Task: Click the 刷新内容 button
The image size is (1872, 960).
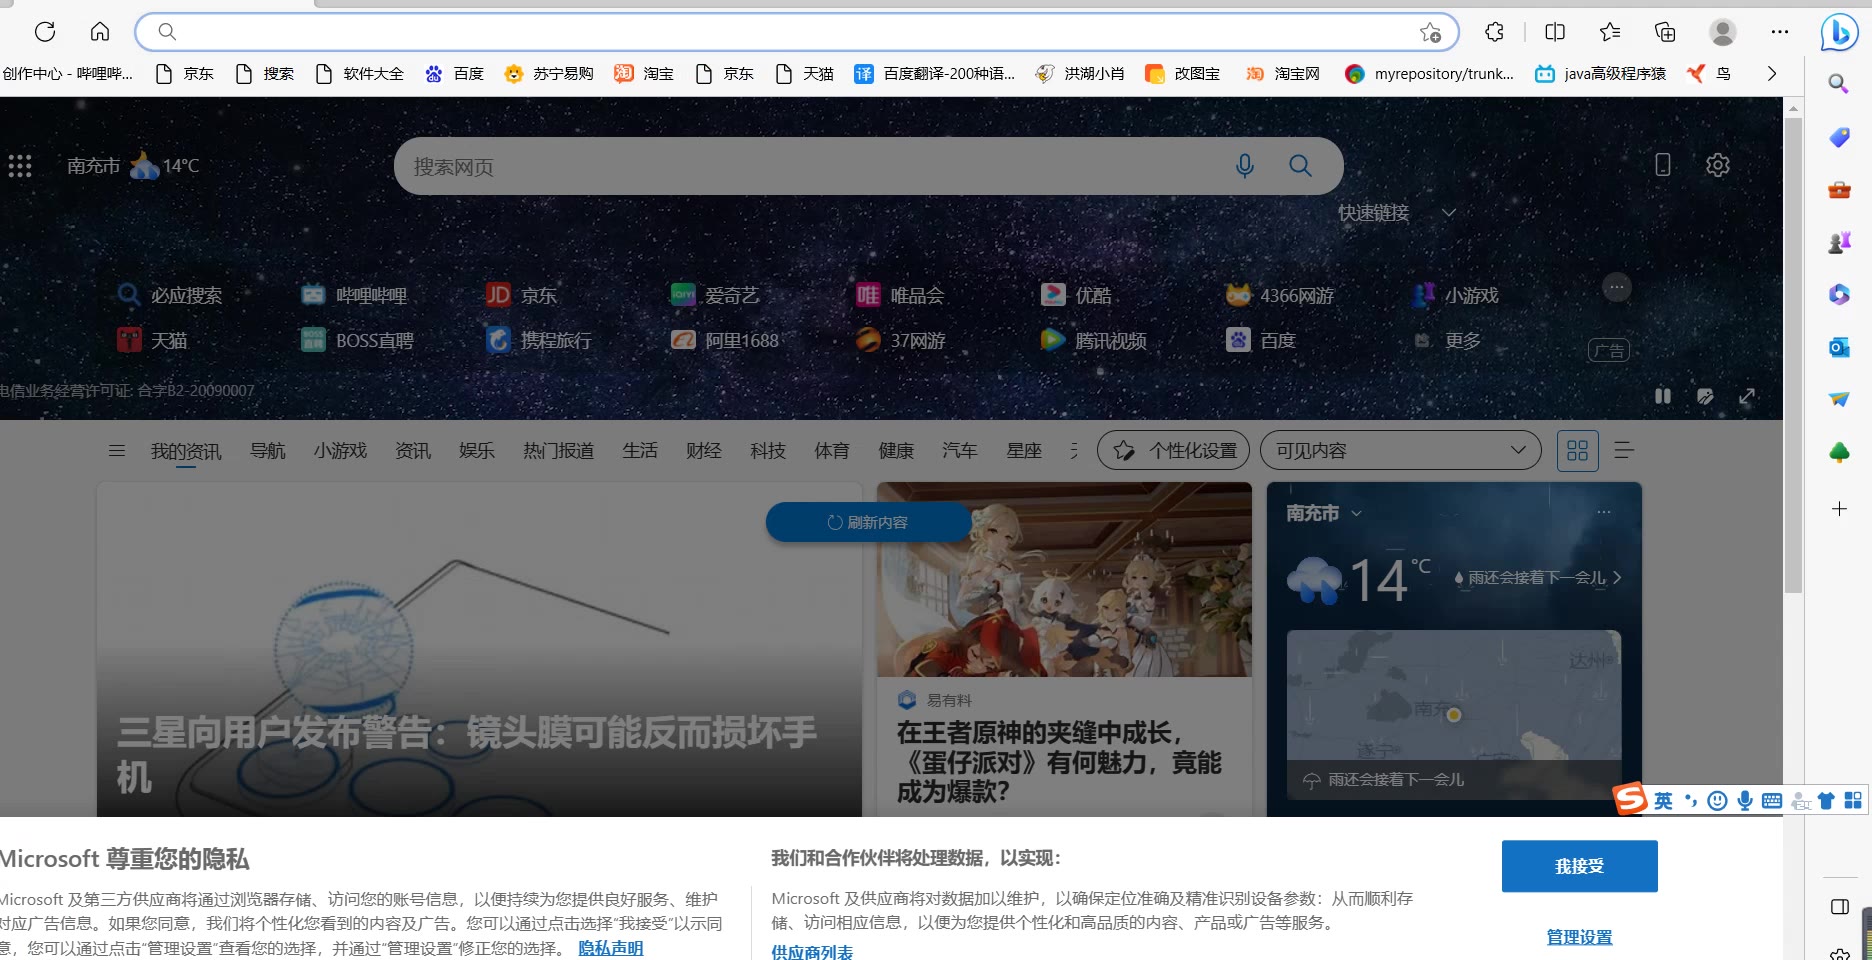Action: (868, 522)
